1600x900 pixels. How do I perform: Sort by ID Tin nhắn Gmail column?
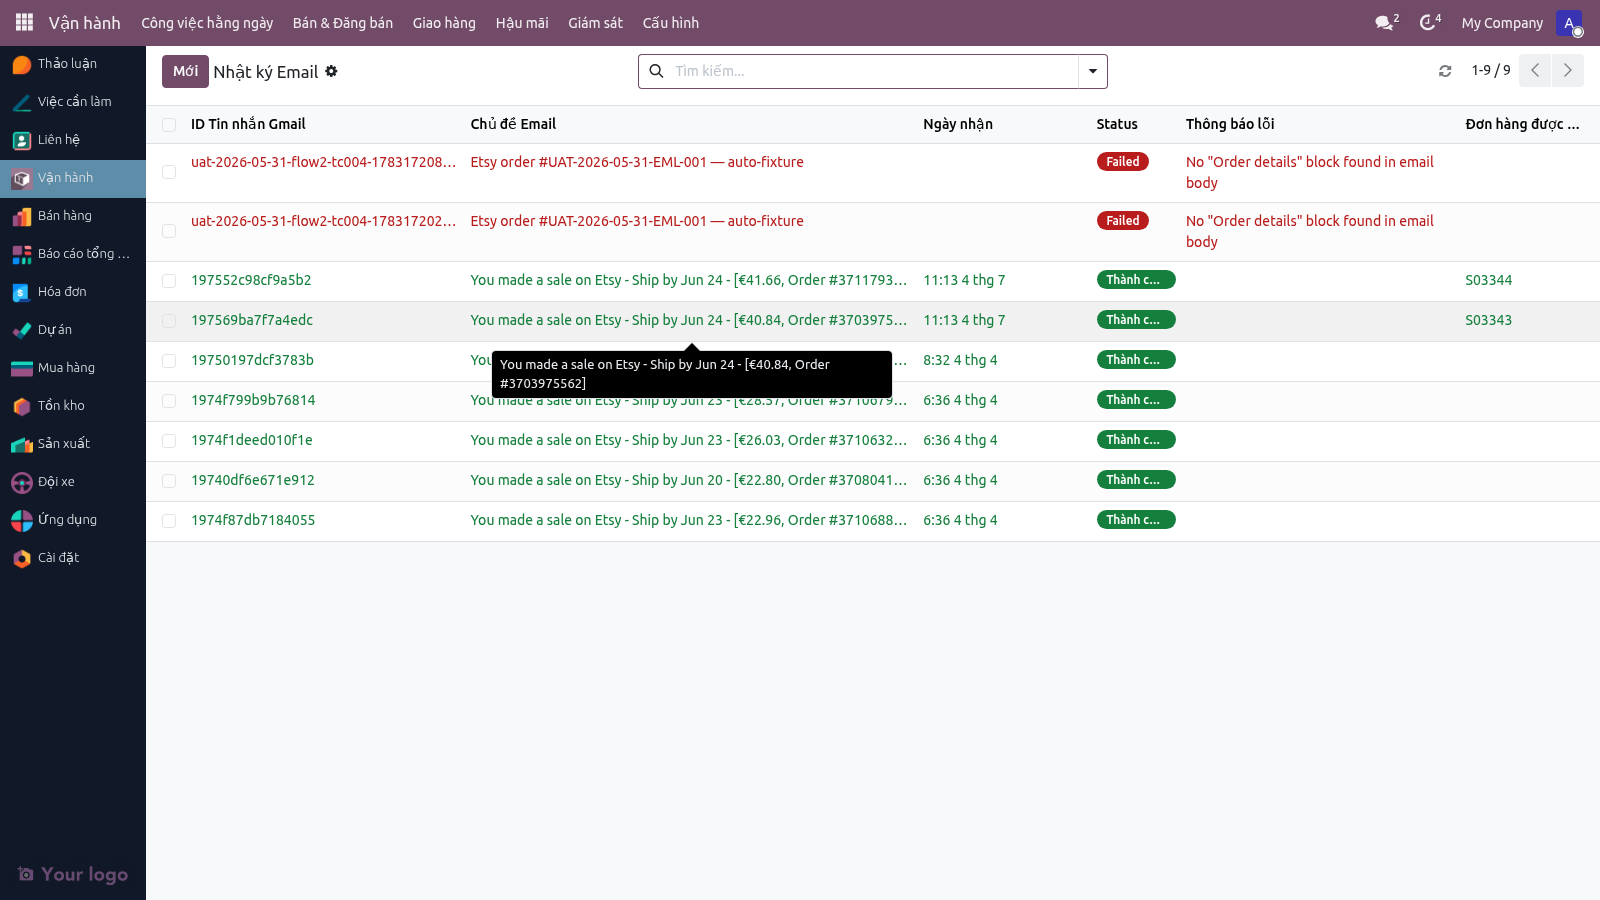(x=248, y=124)
